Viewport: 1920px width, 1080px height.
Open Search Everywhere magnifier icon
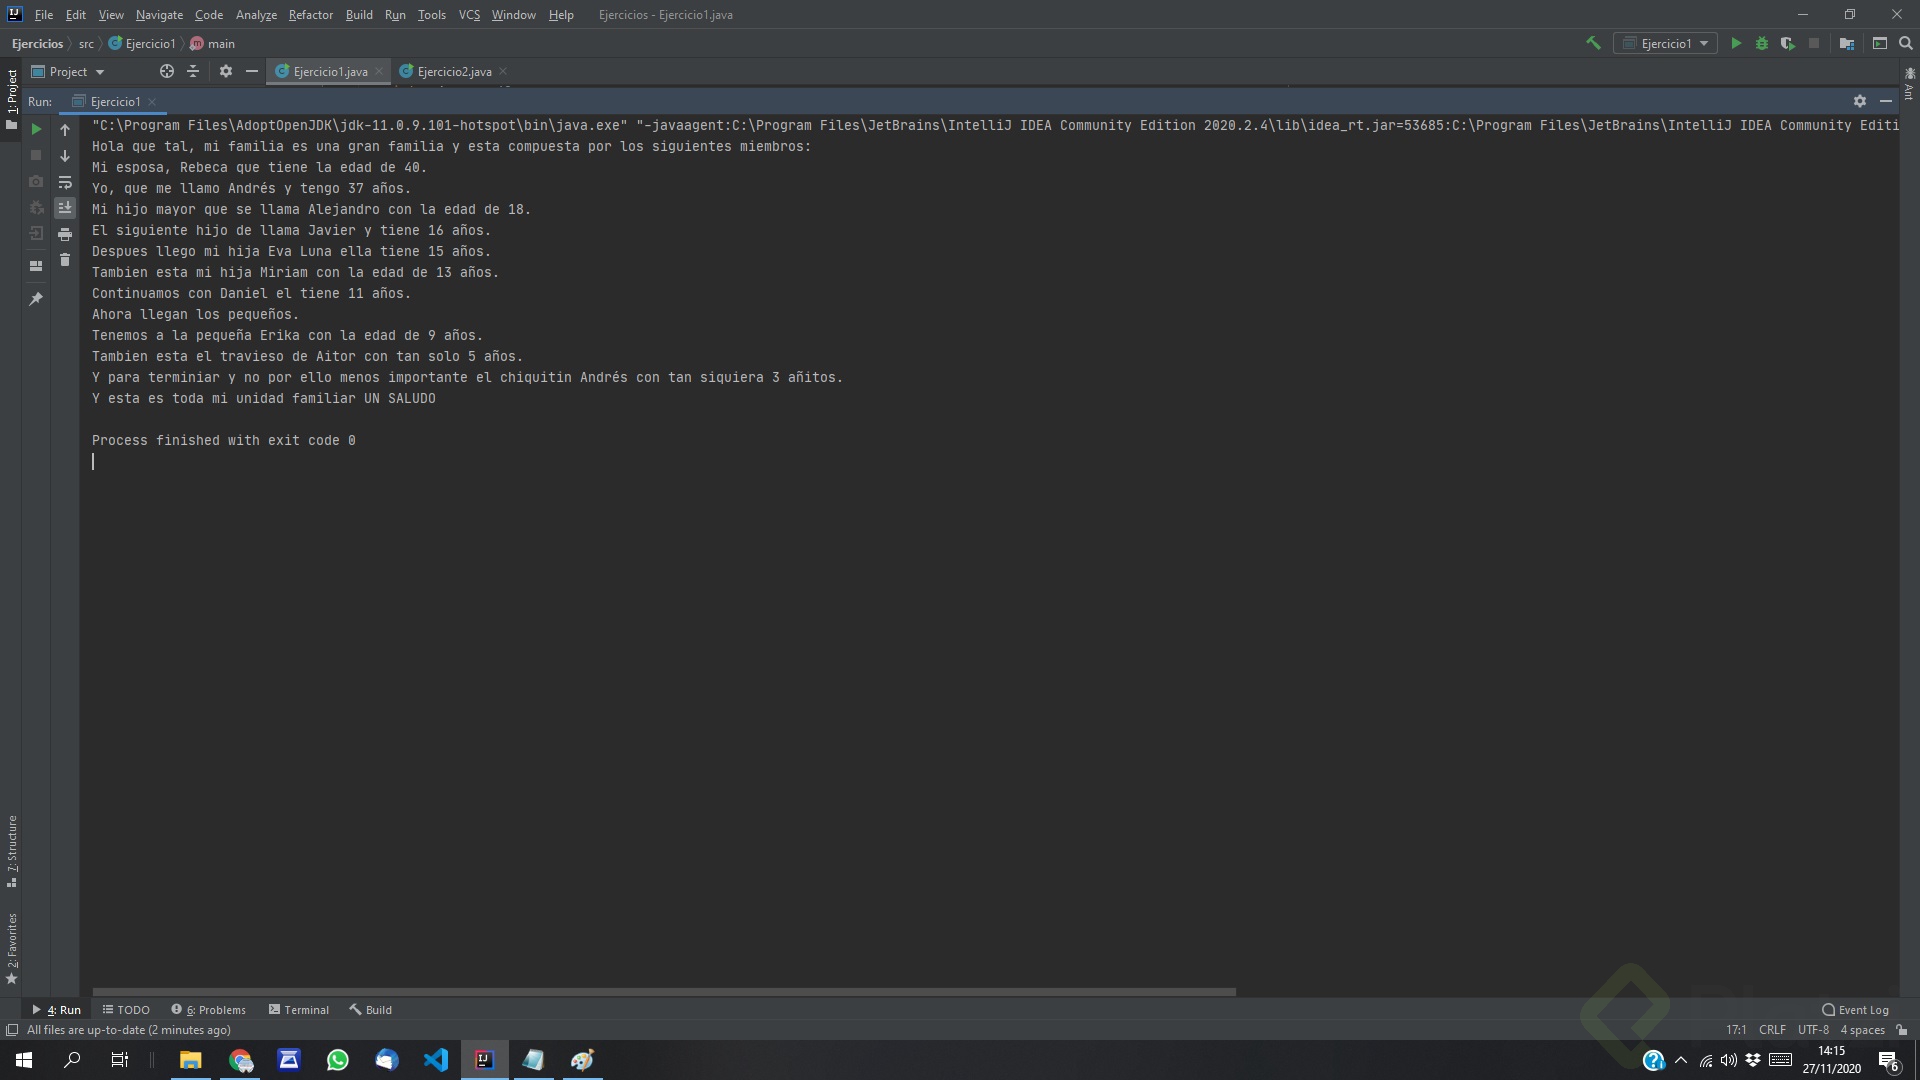[x=1905, y=43]
